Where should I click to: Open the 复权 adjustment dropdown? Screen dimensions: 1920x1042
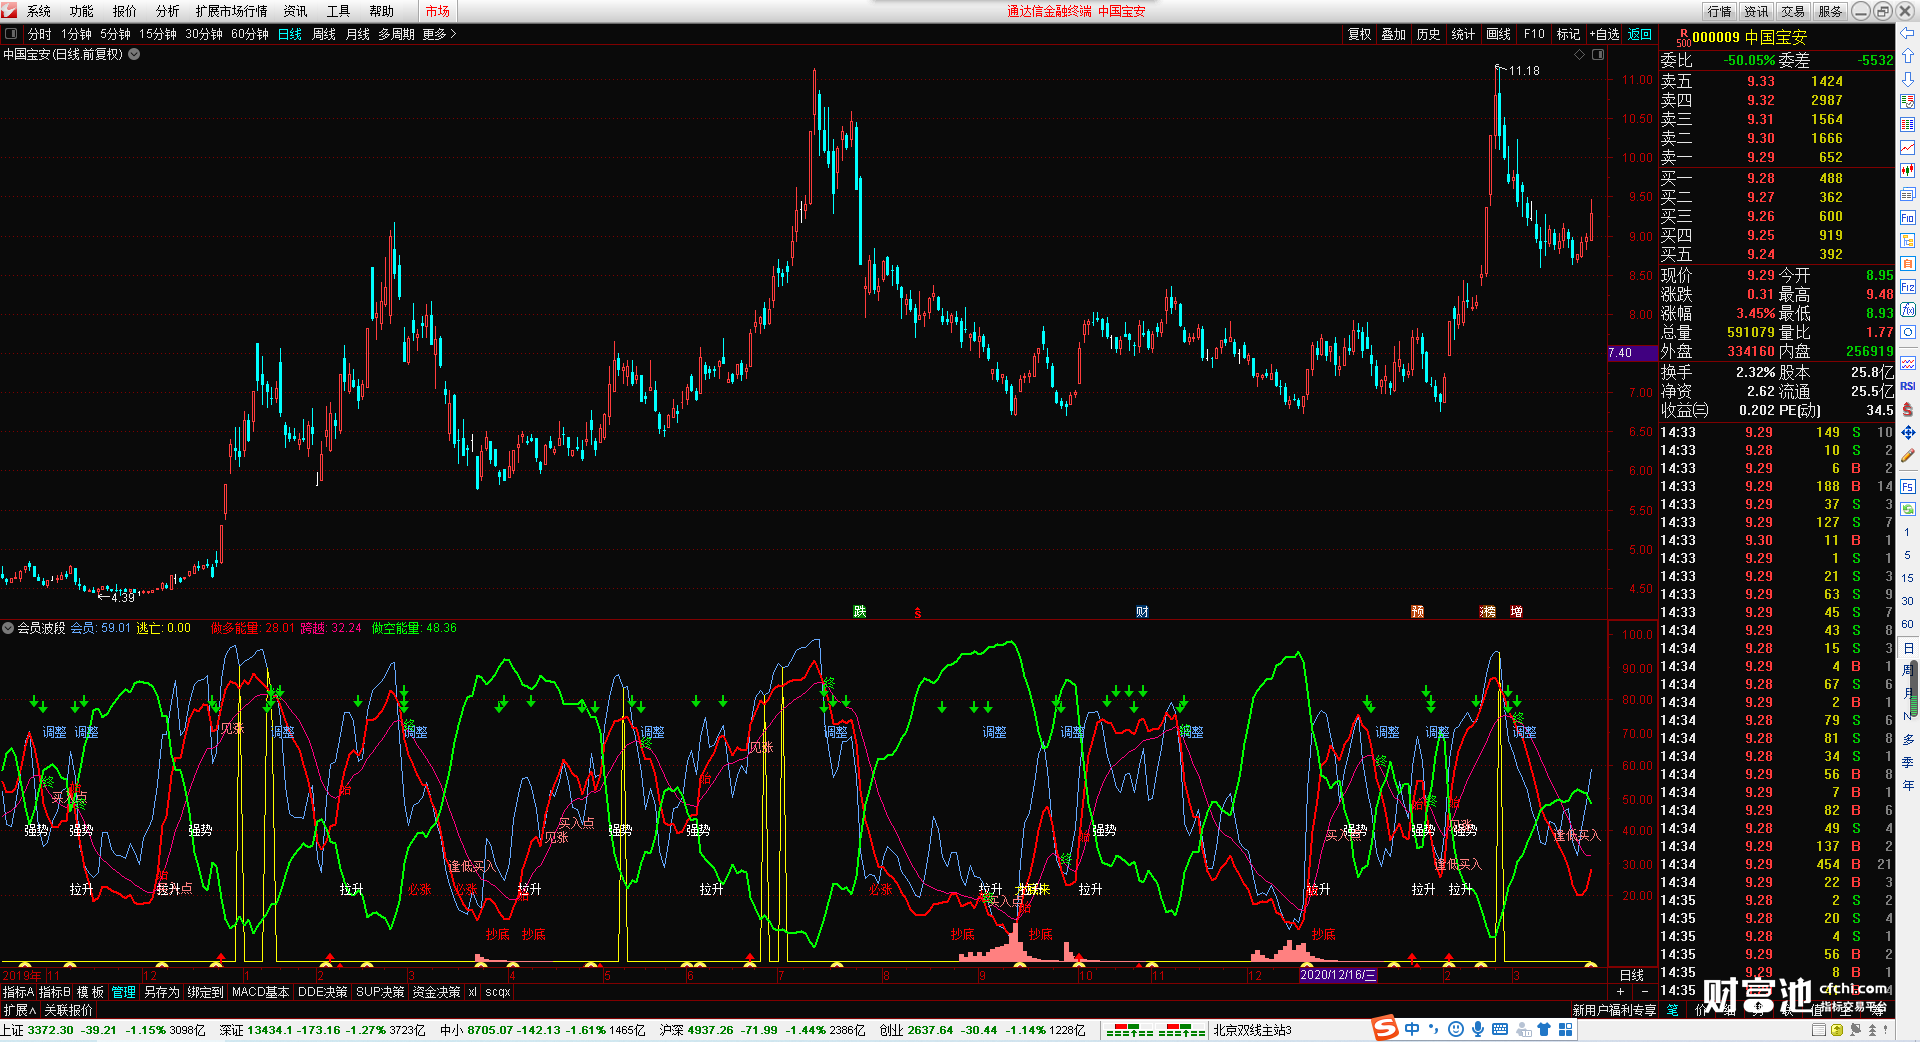click(1359, 34)
